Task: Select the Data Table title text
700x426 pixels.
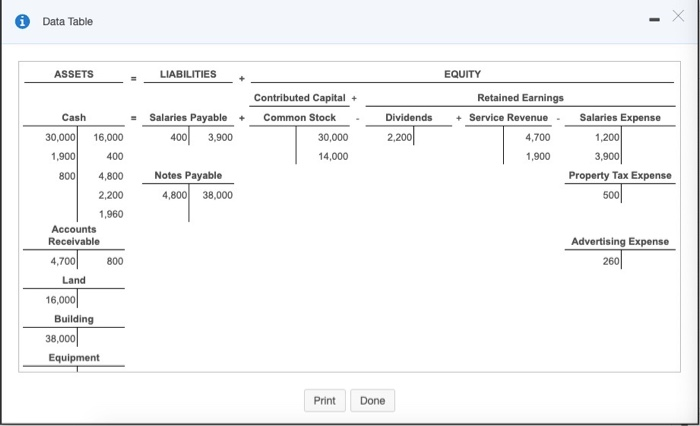Action: coord(67,21)
